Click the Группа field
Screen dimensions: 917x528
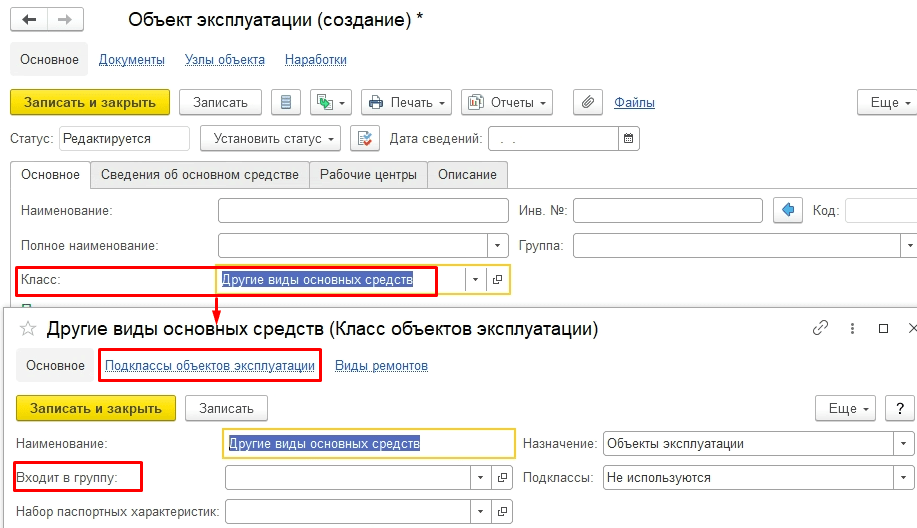[x=736, y=246]
